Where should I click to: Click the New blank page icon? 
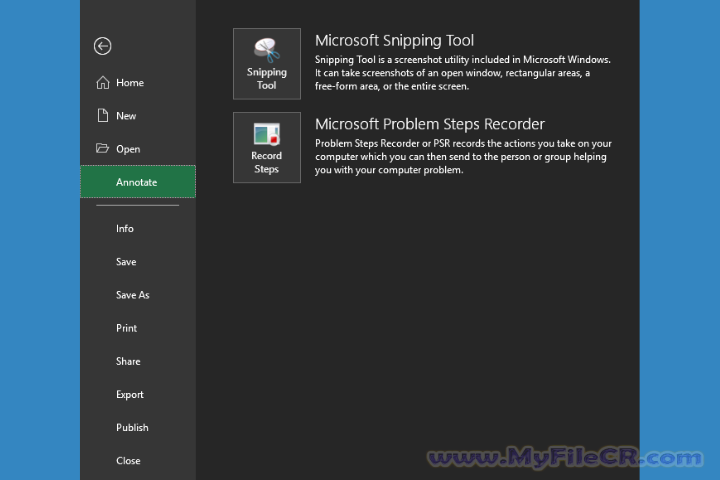pos(103,115)
